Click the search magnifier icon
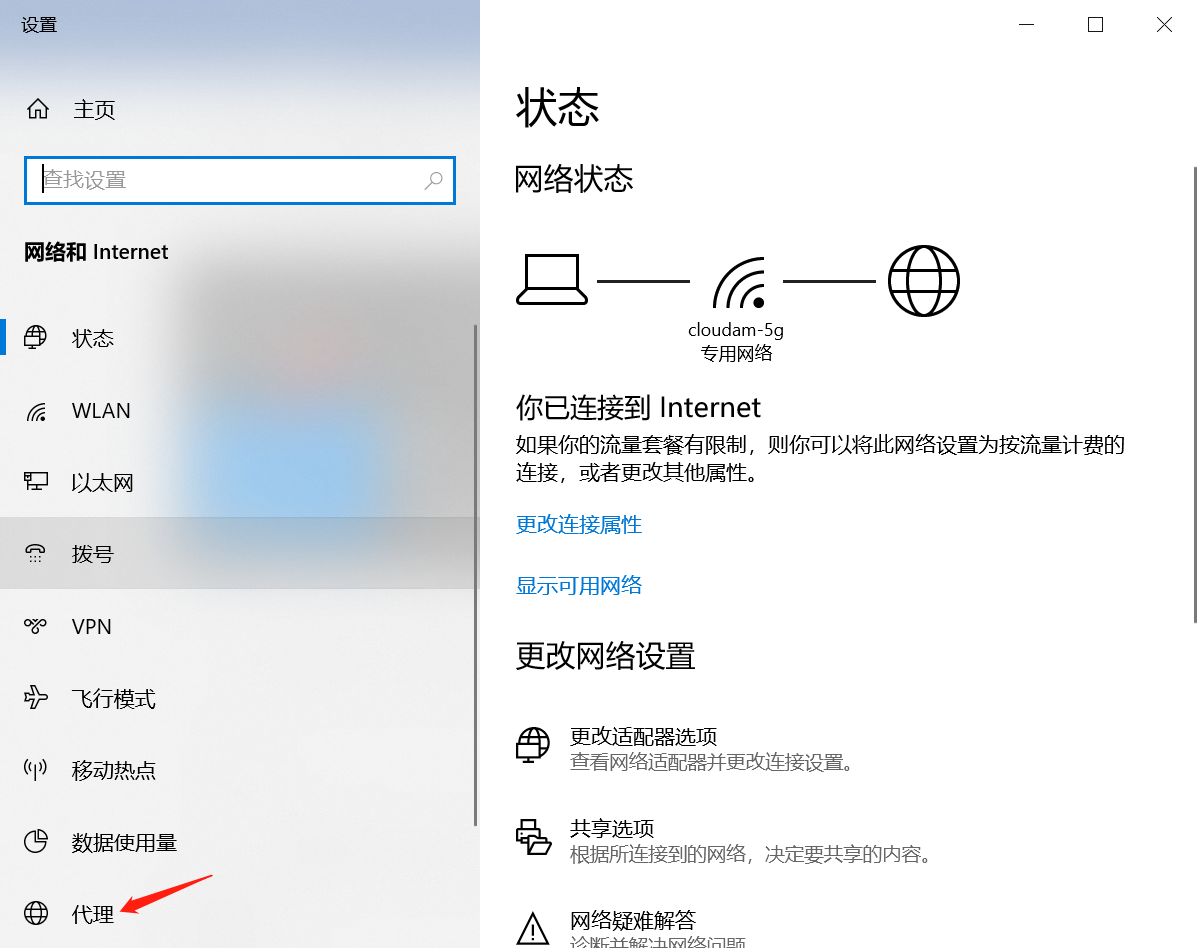1200x948 pixels. [433, 180]
